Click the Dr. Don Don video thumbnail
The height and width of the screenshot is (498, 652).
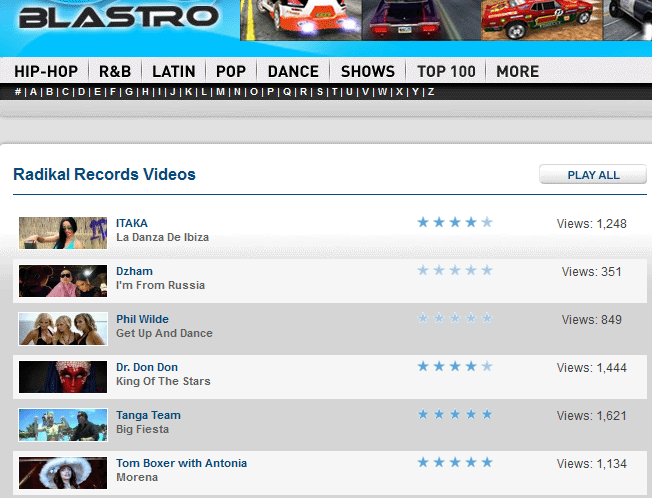point(63,377)
